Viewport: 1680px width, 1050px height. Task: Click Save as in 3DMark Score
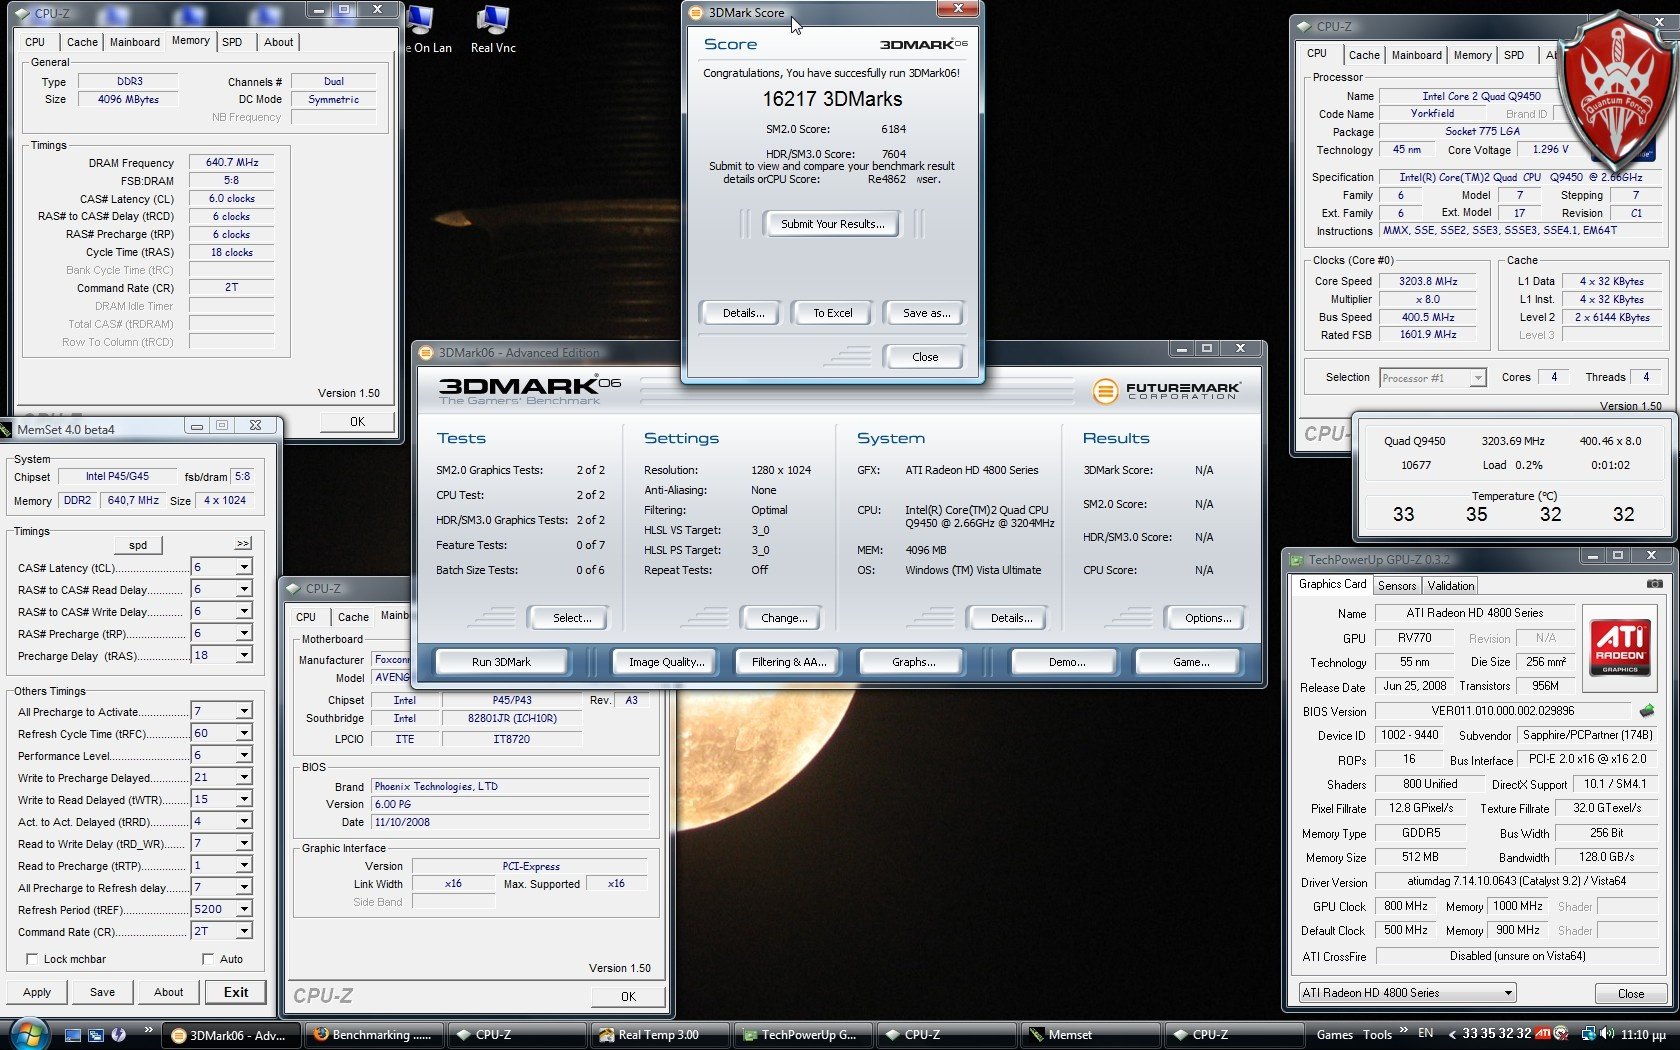coord(925,313)
